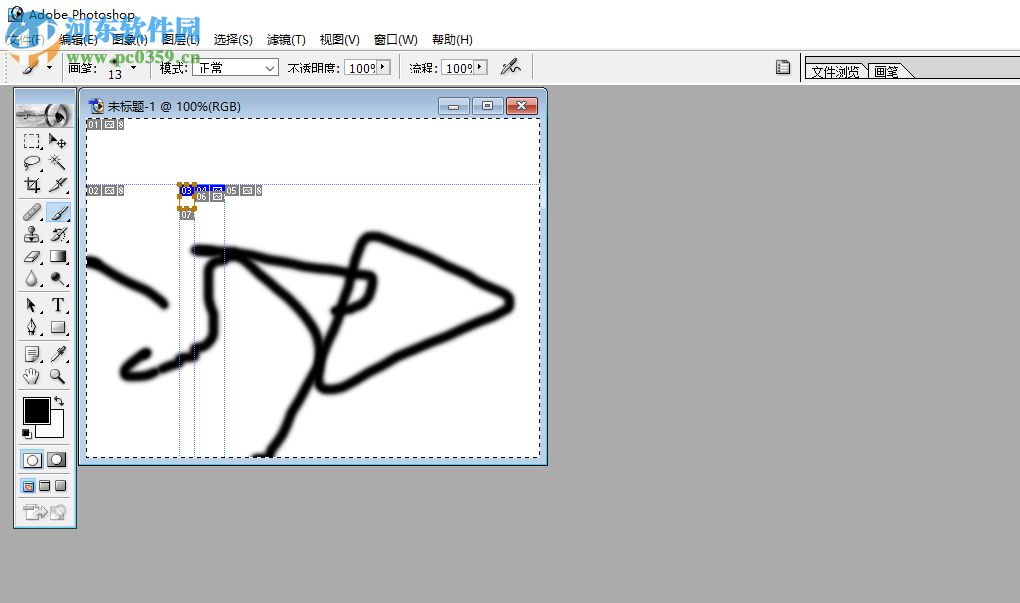
Task: Enable airbrush mode in the options bar
Action: coord(511,67)
